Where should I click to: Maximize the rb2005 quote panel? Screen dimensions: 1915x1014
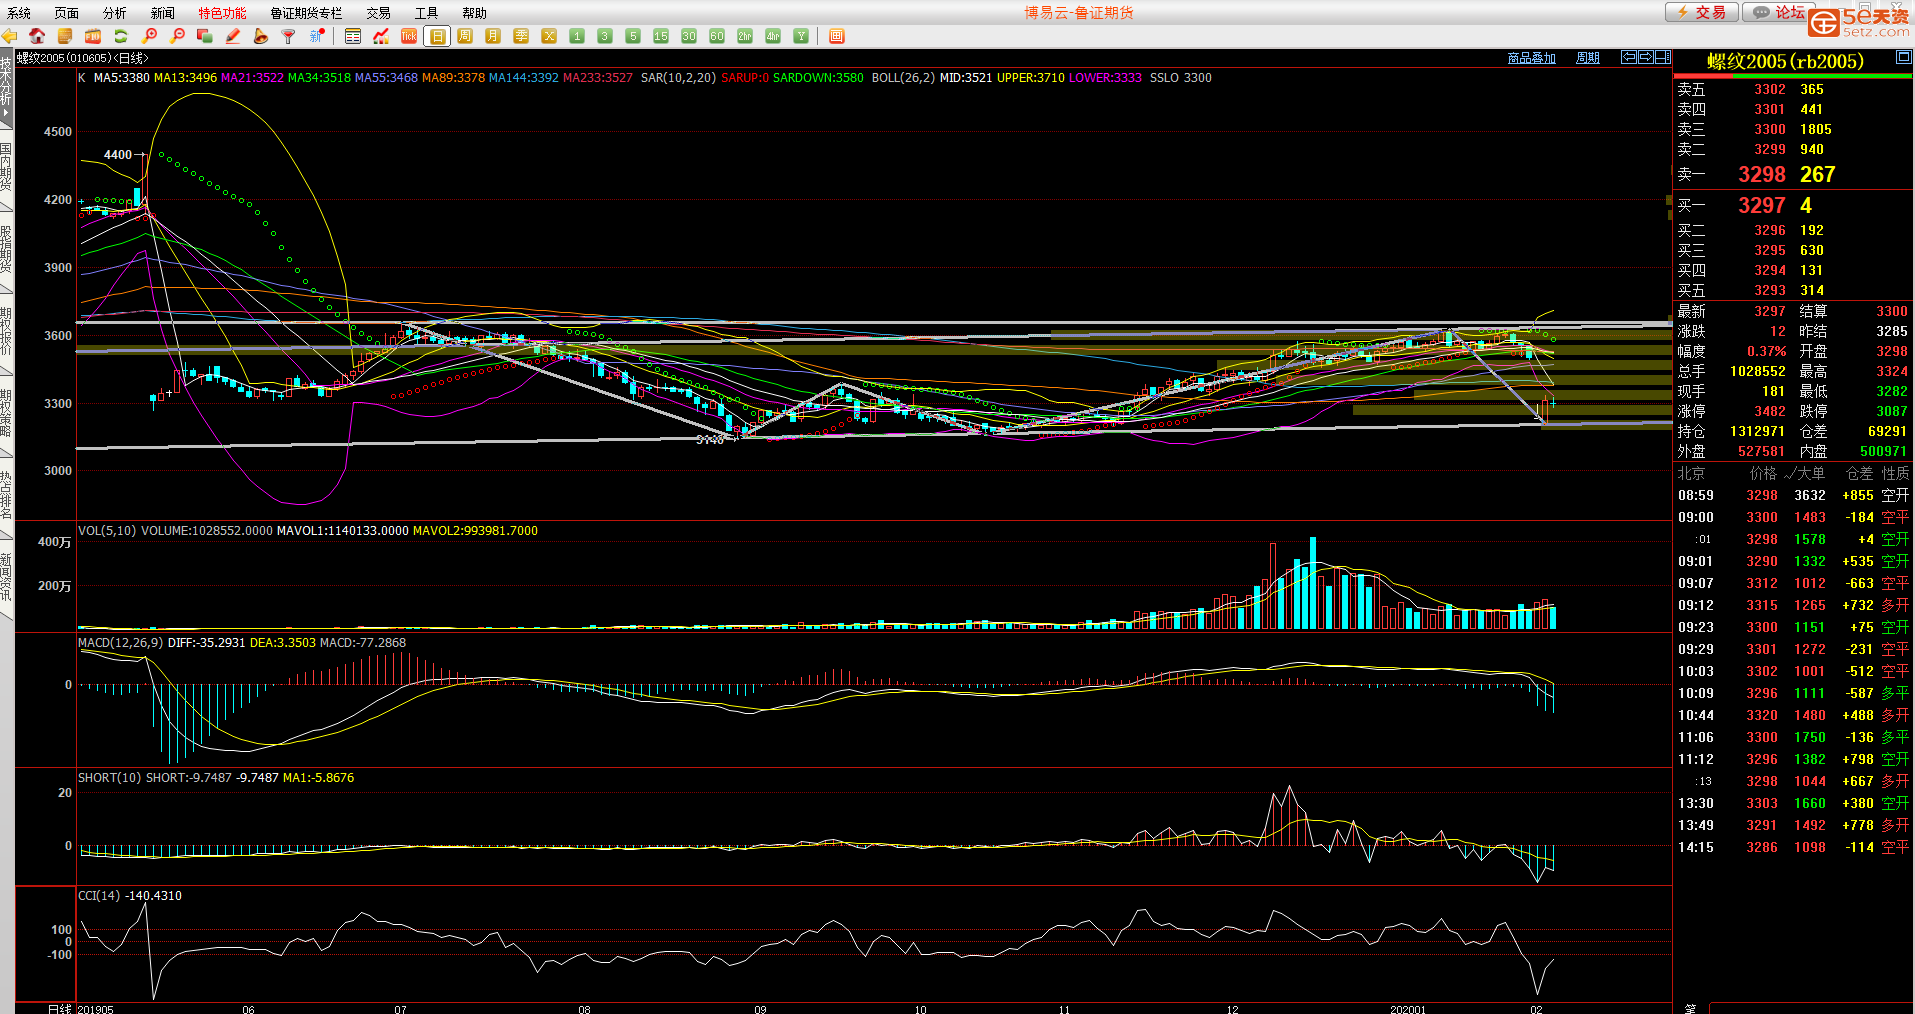click(x=1903, y=58)
